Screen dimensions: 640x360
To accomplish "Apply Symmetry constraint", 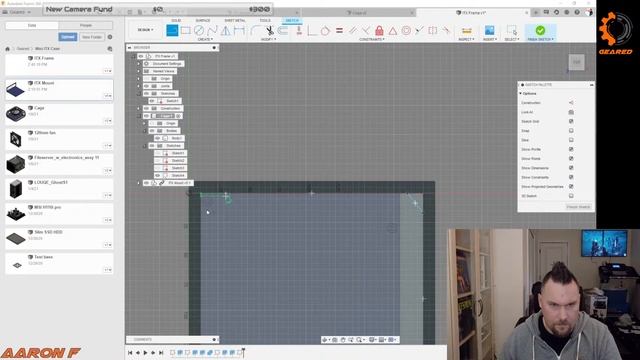I will [433, 30].
